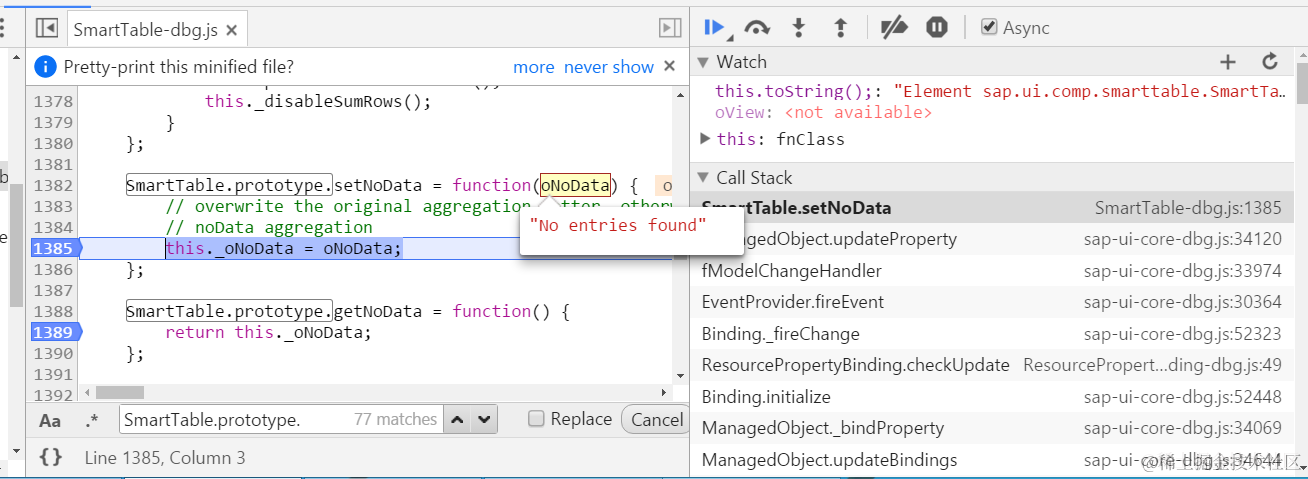This screenshot has width=1308, height=479.
Task: Resume script execution
Action: [x=714, y=27]
